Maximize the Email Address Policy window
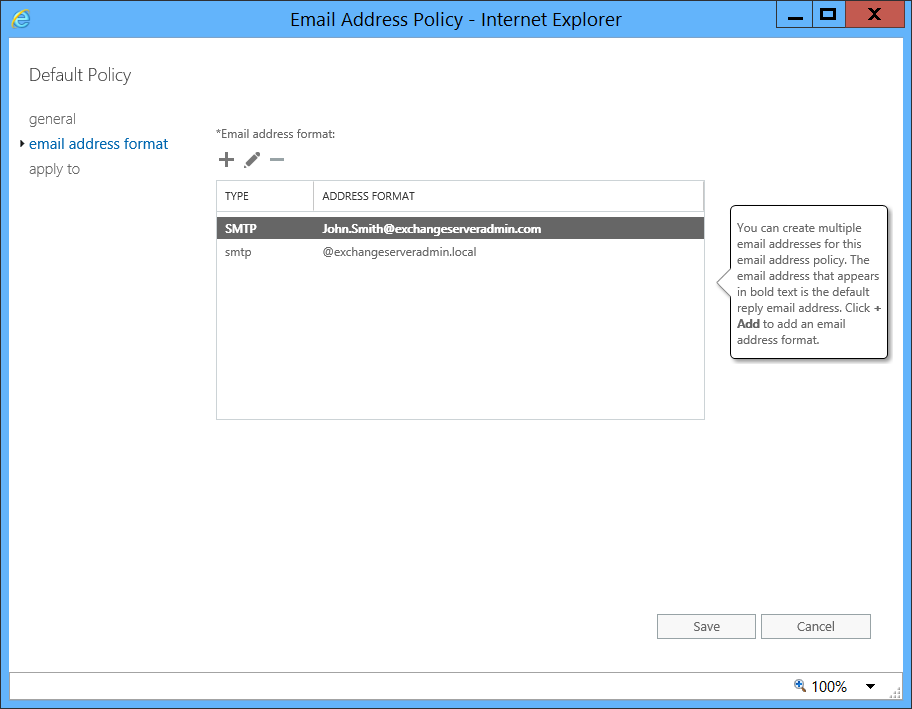The width and height of the screenshot is (912, 709). coord(828,15)
